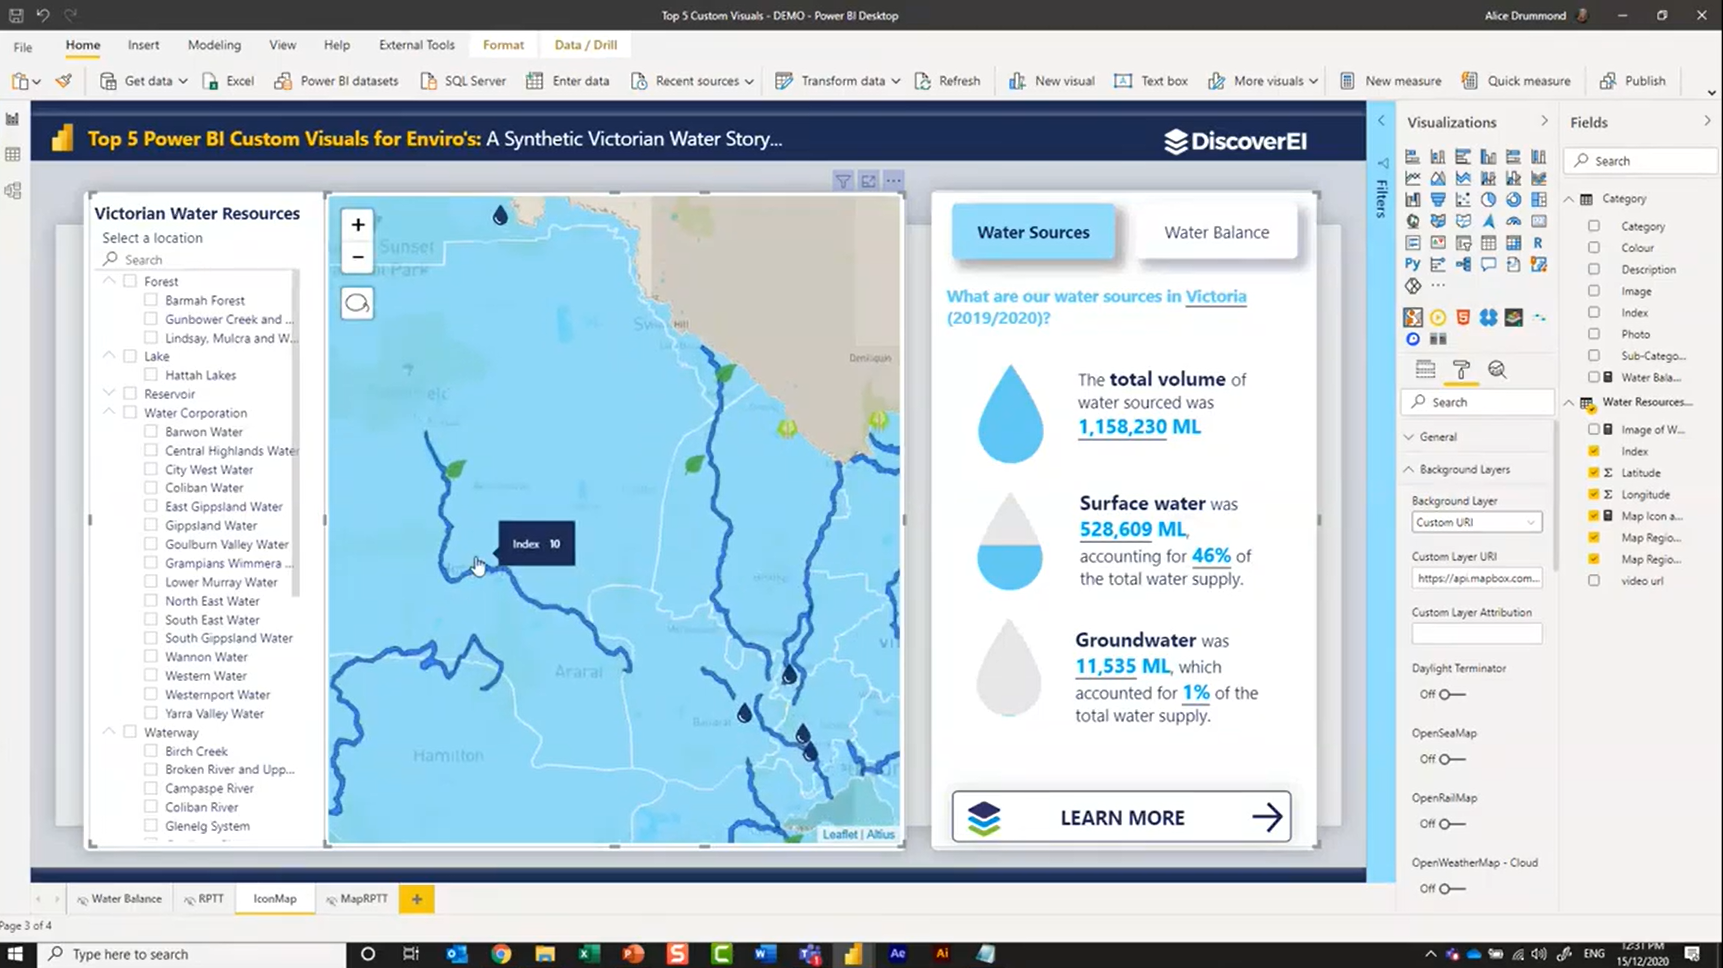Select the R script visual
Image resolution: width=1723 pixels, height=968 pixels.
[1538, 243]
